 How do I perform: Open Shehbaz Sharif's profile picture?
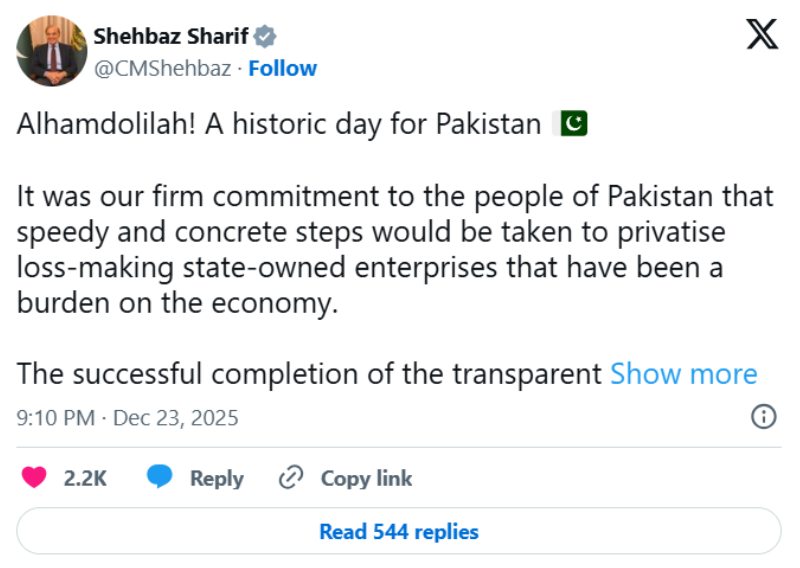pos(51,51)
